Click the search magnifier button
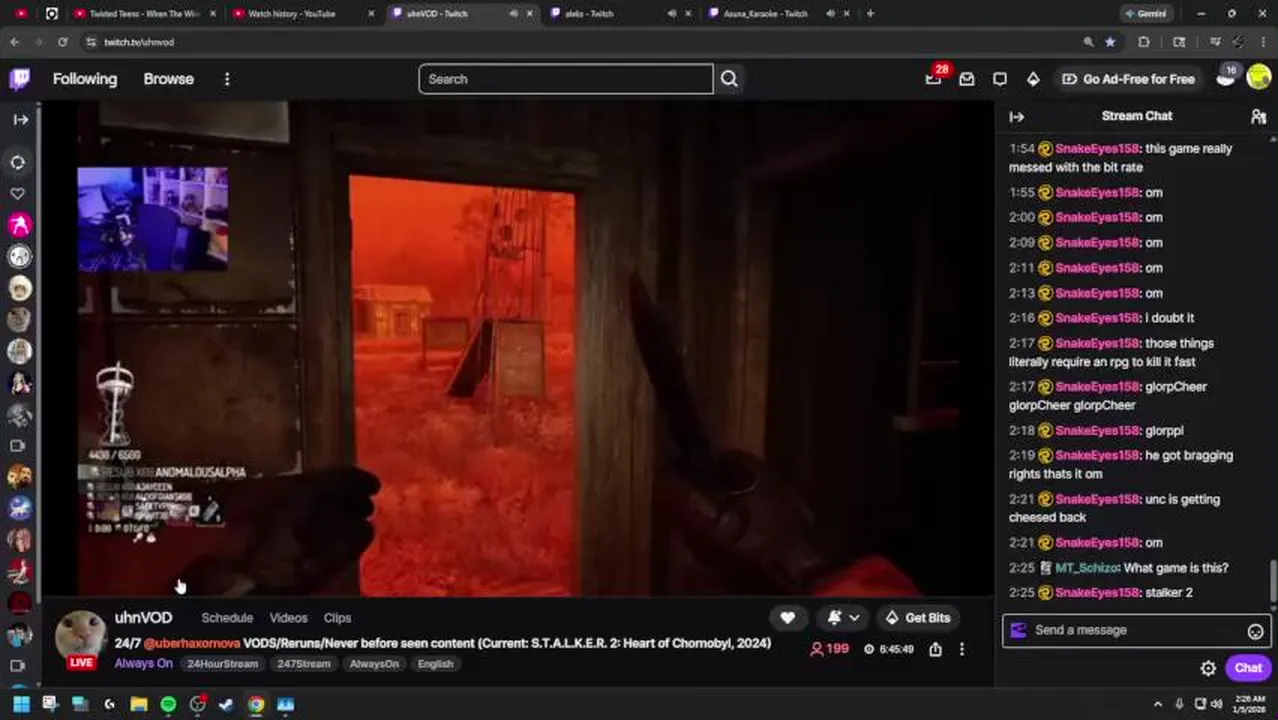The width and height of the screenshot is (1278, 720). (729, 79)
